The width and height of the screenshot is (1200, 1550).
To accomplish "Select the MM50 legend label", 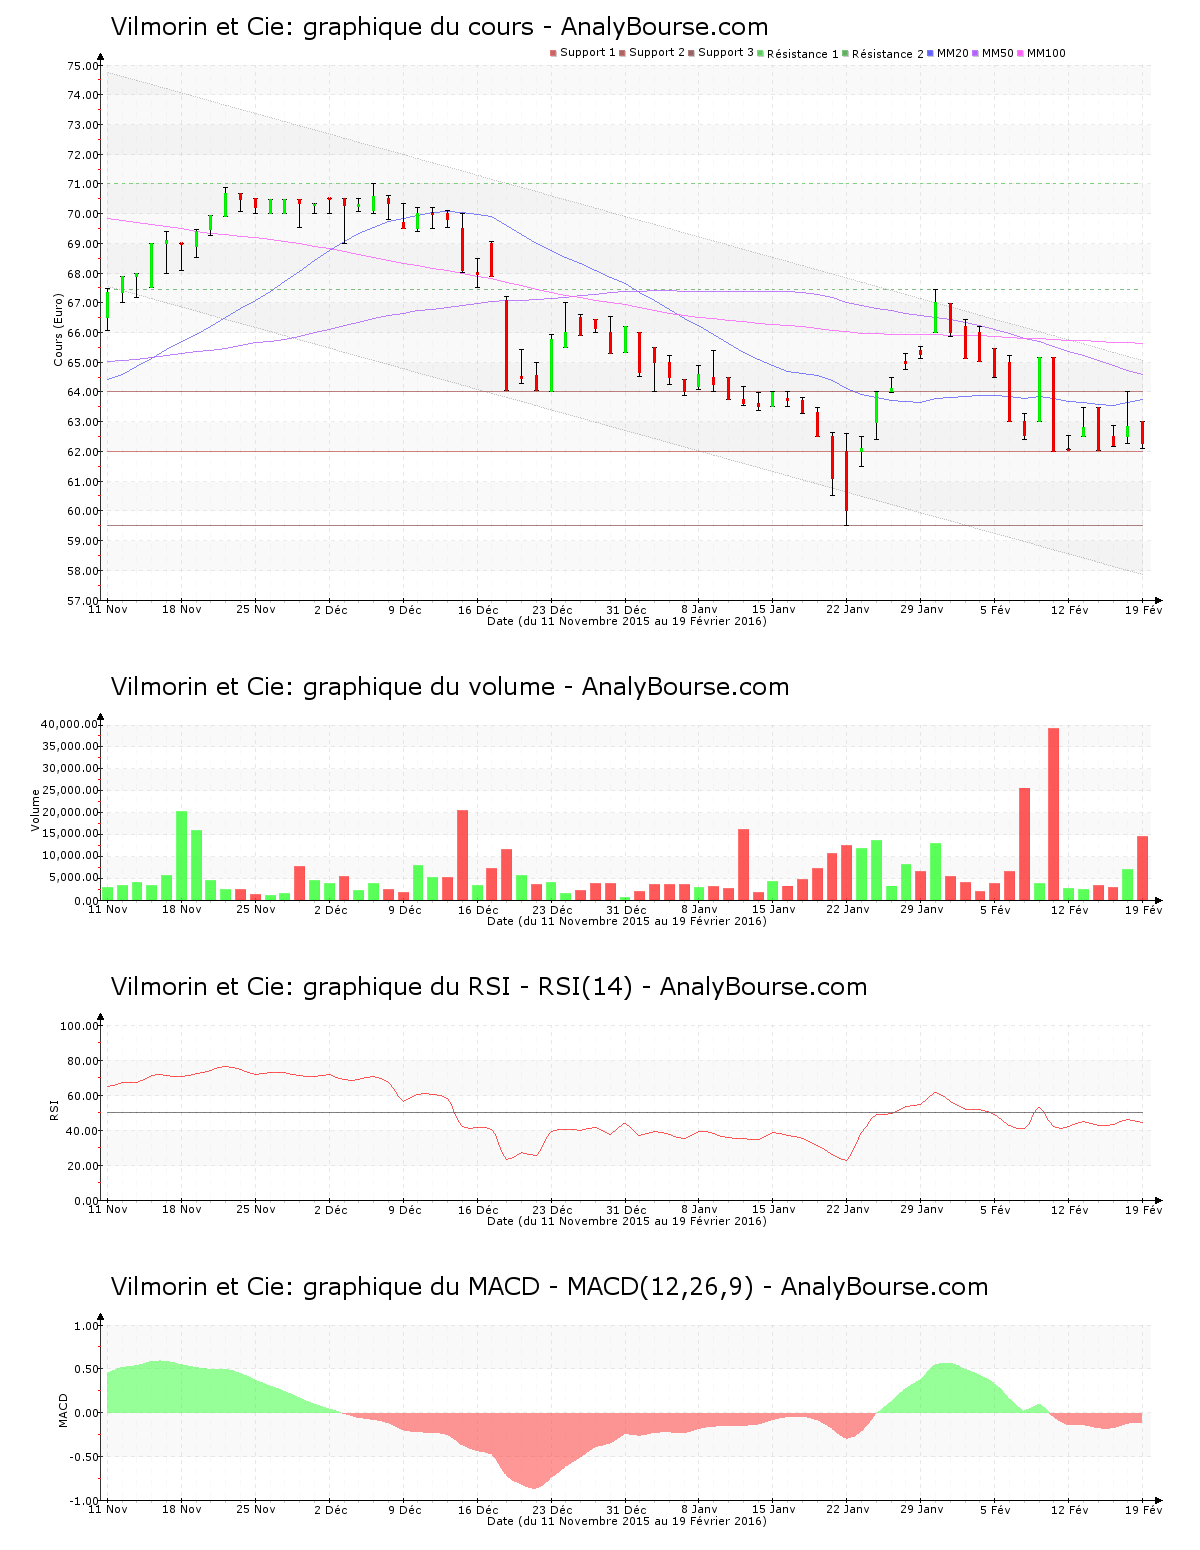I will pos(998,53).
